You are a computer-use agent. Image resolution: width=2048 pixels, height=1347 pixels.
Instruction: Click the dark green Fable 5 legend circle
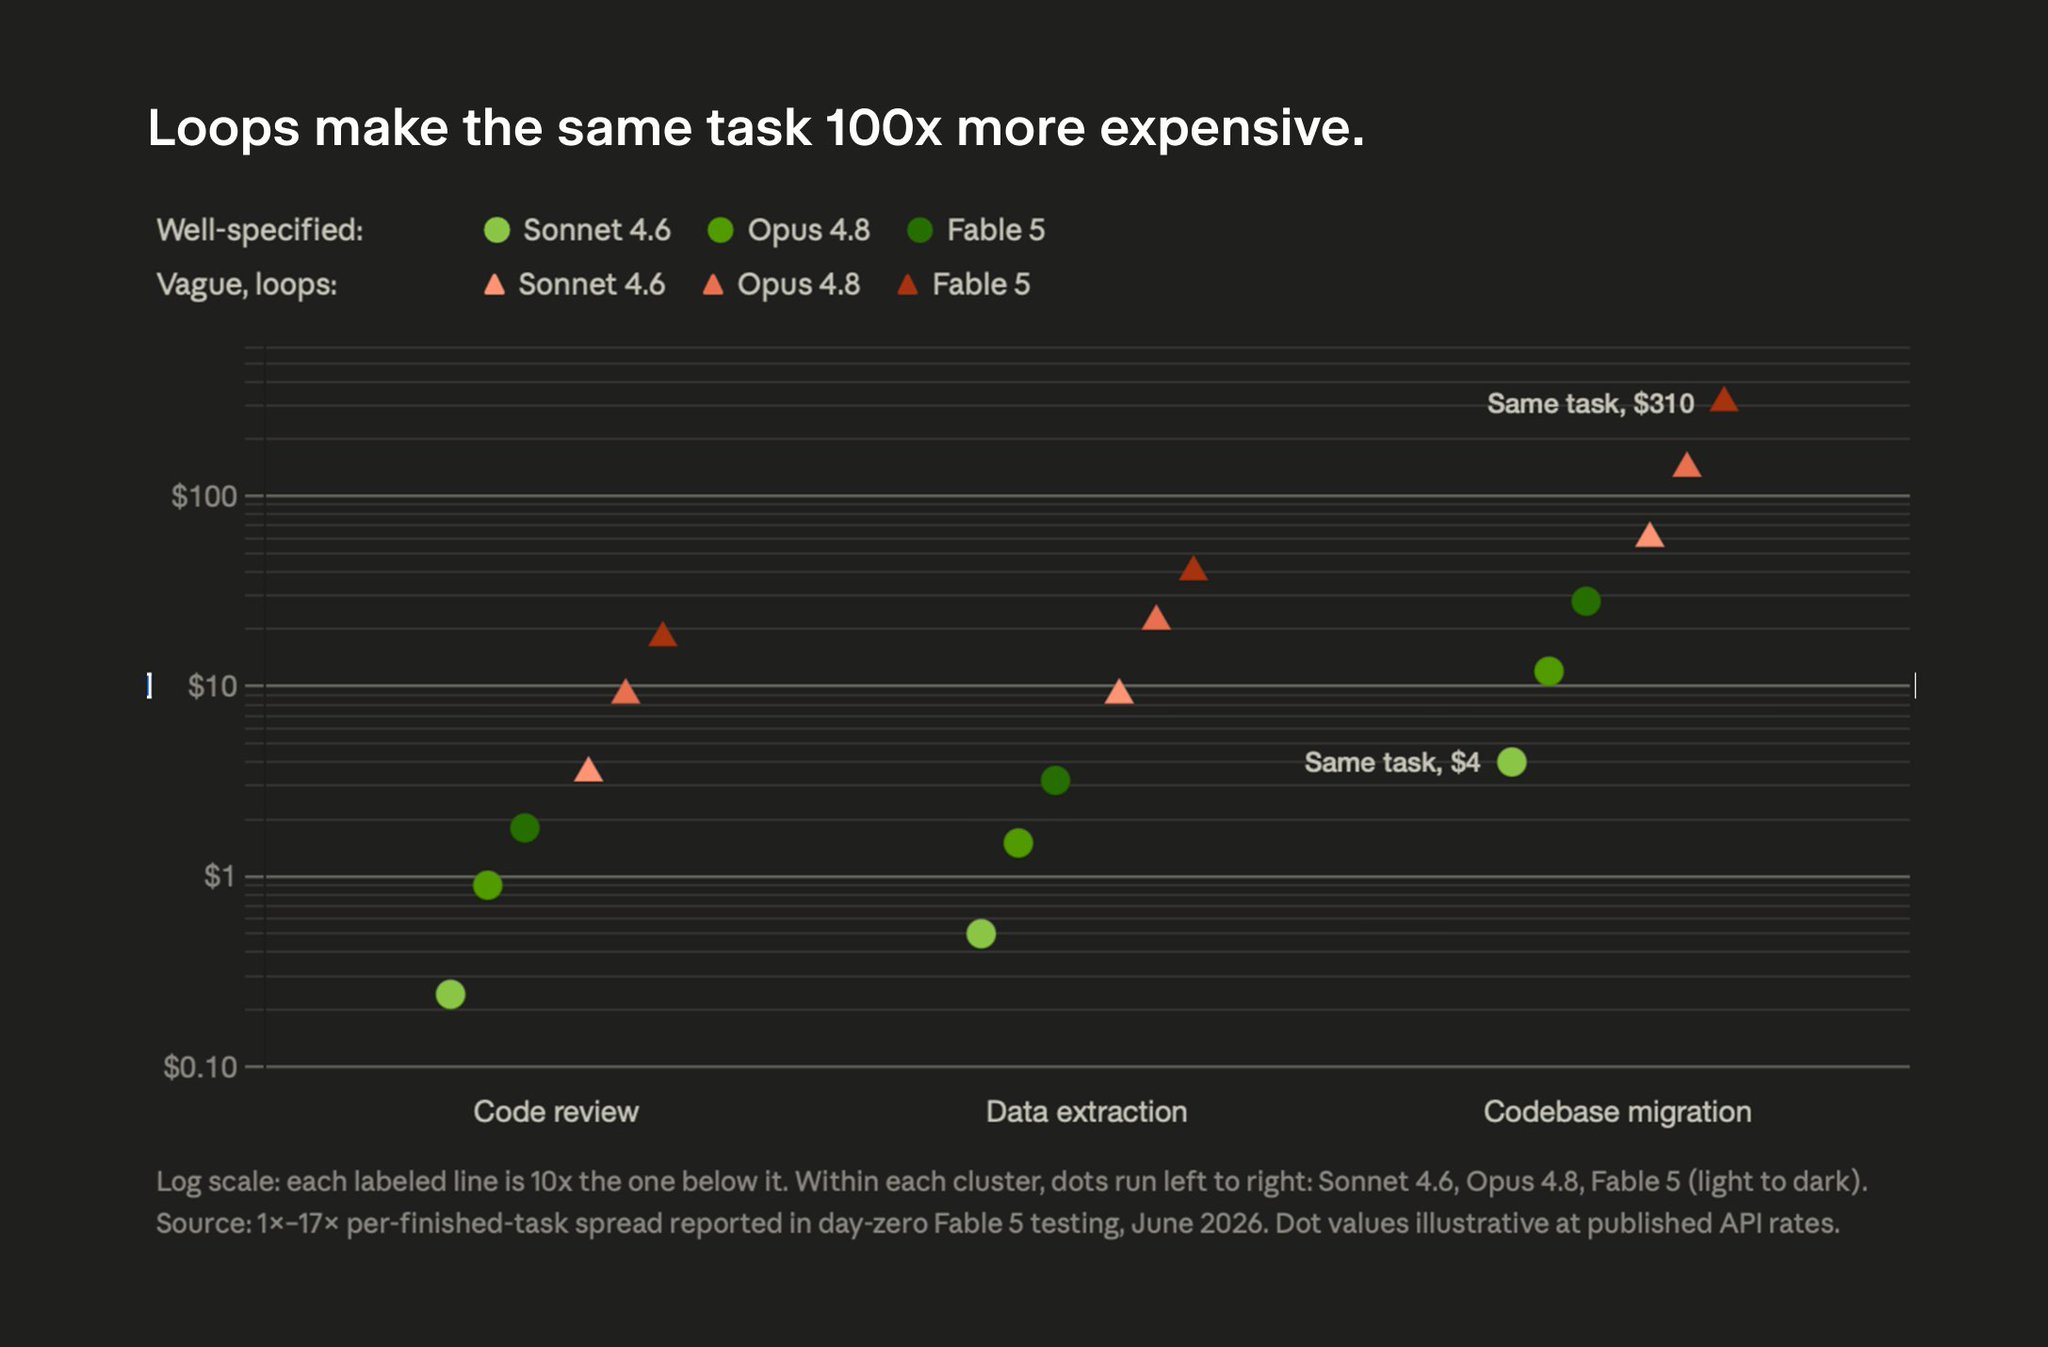pyautogui.click(x=919, y=230)
